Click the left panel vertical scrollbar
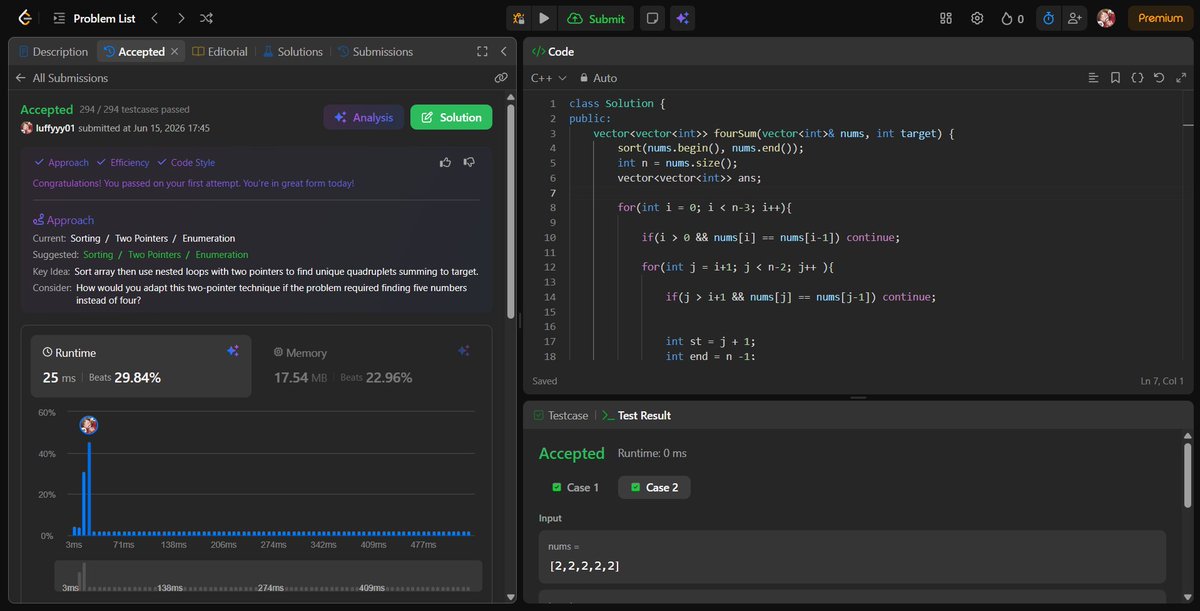 point(512,211)
